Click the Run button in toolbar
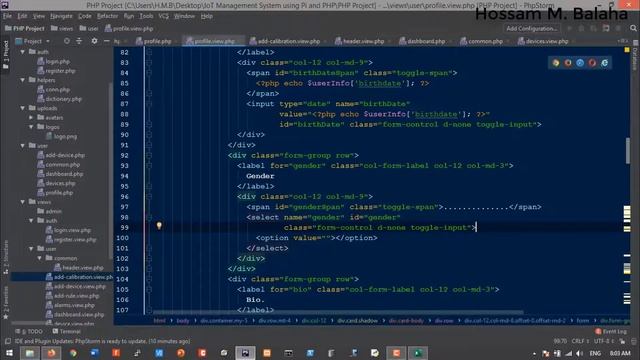640x360 pixels. point(569,29)
